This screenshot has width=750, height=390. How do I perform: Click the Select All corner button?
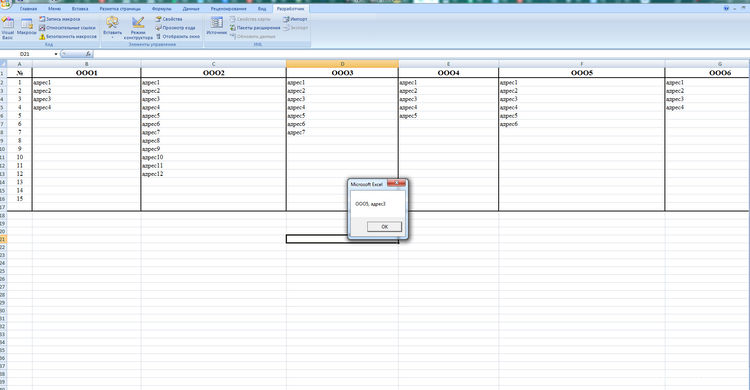pyautogui.click(x=3, y=64)
